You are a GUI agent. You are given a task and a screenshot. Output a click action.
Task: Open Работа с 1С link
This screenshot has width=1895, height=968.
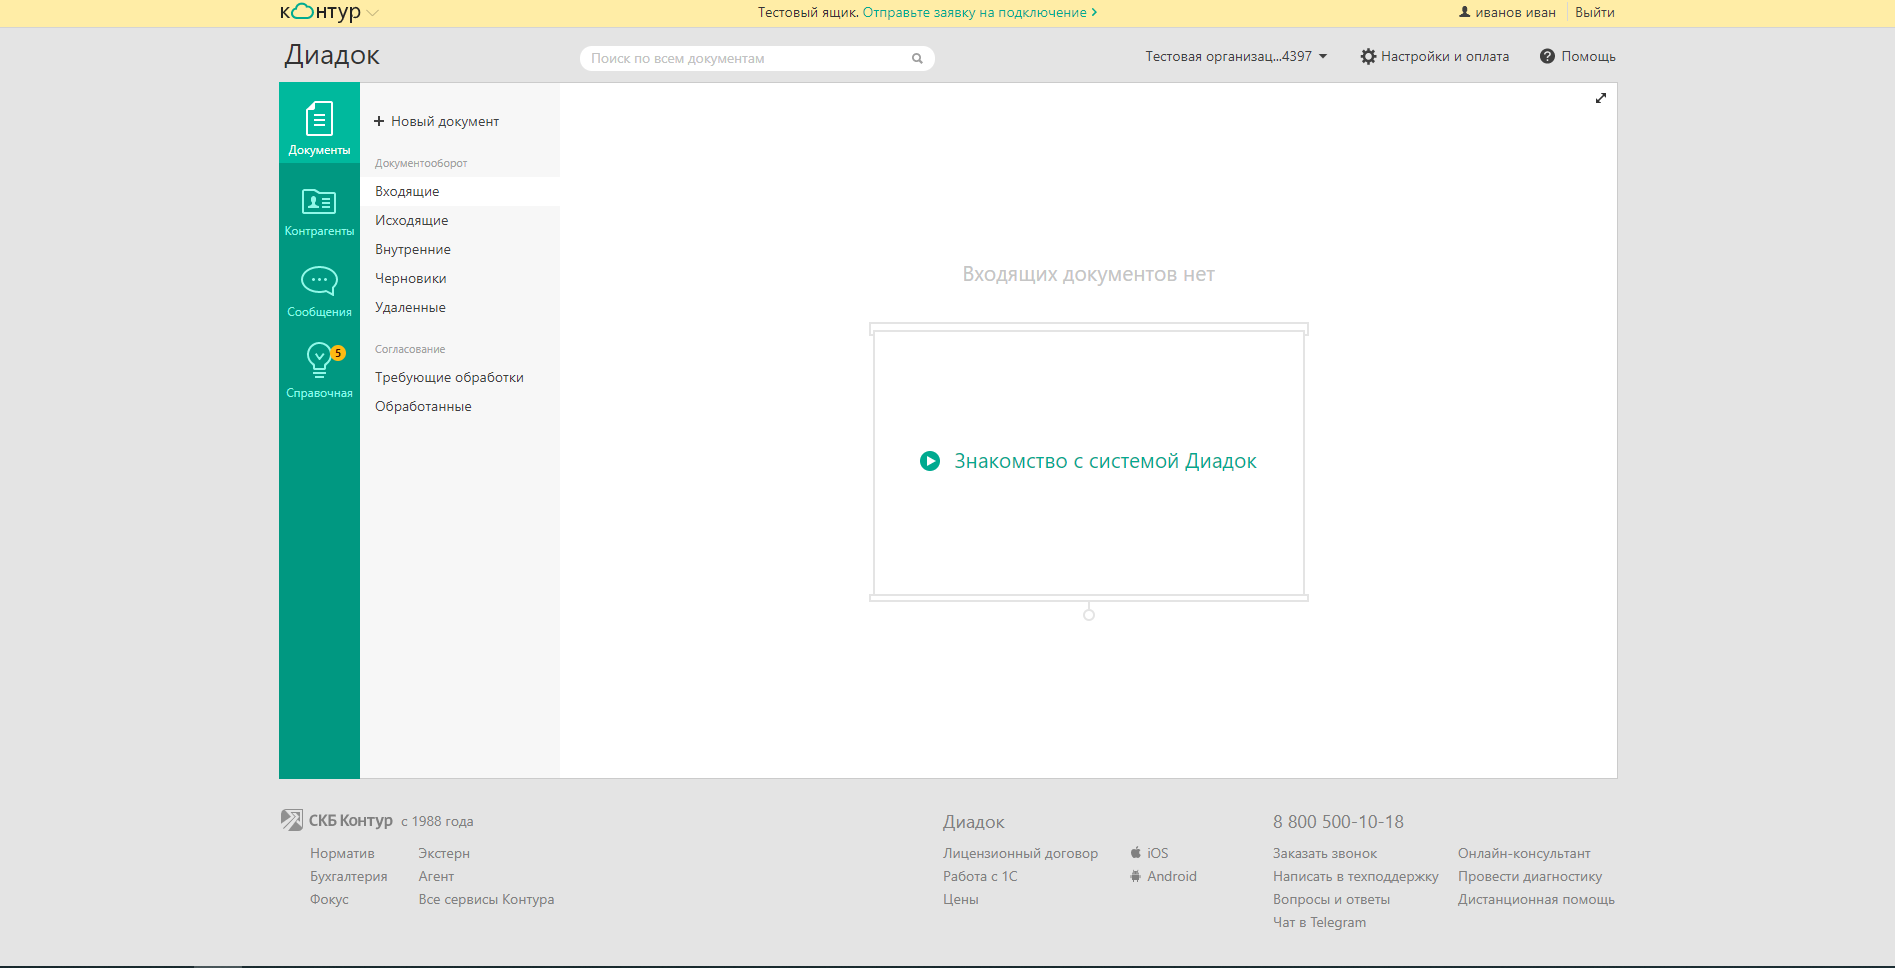pos(980,876)
